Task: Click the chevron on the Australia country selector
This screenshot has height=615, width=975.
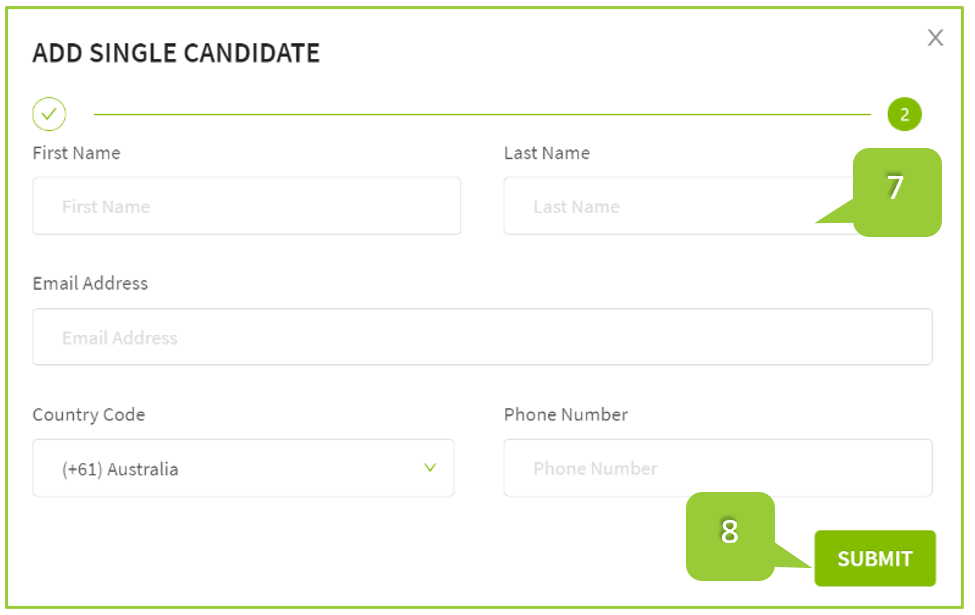Action: [430, 467]
